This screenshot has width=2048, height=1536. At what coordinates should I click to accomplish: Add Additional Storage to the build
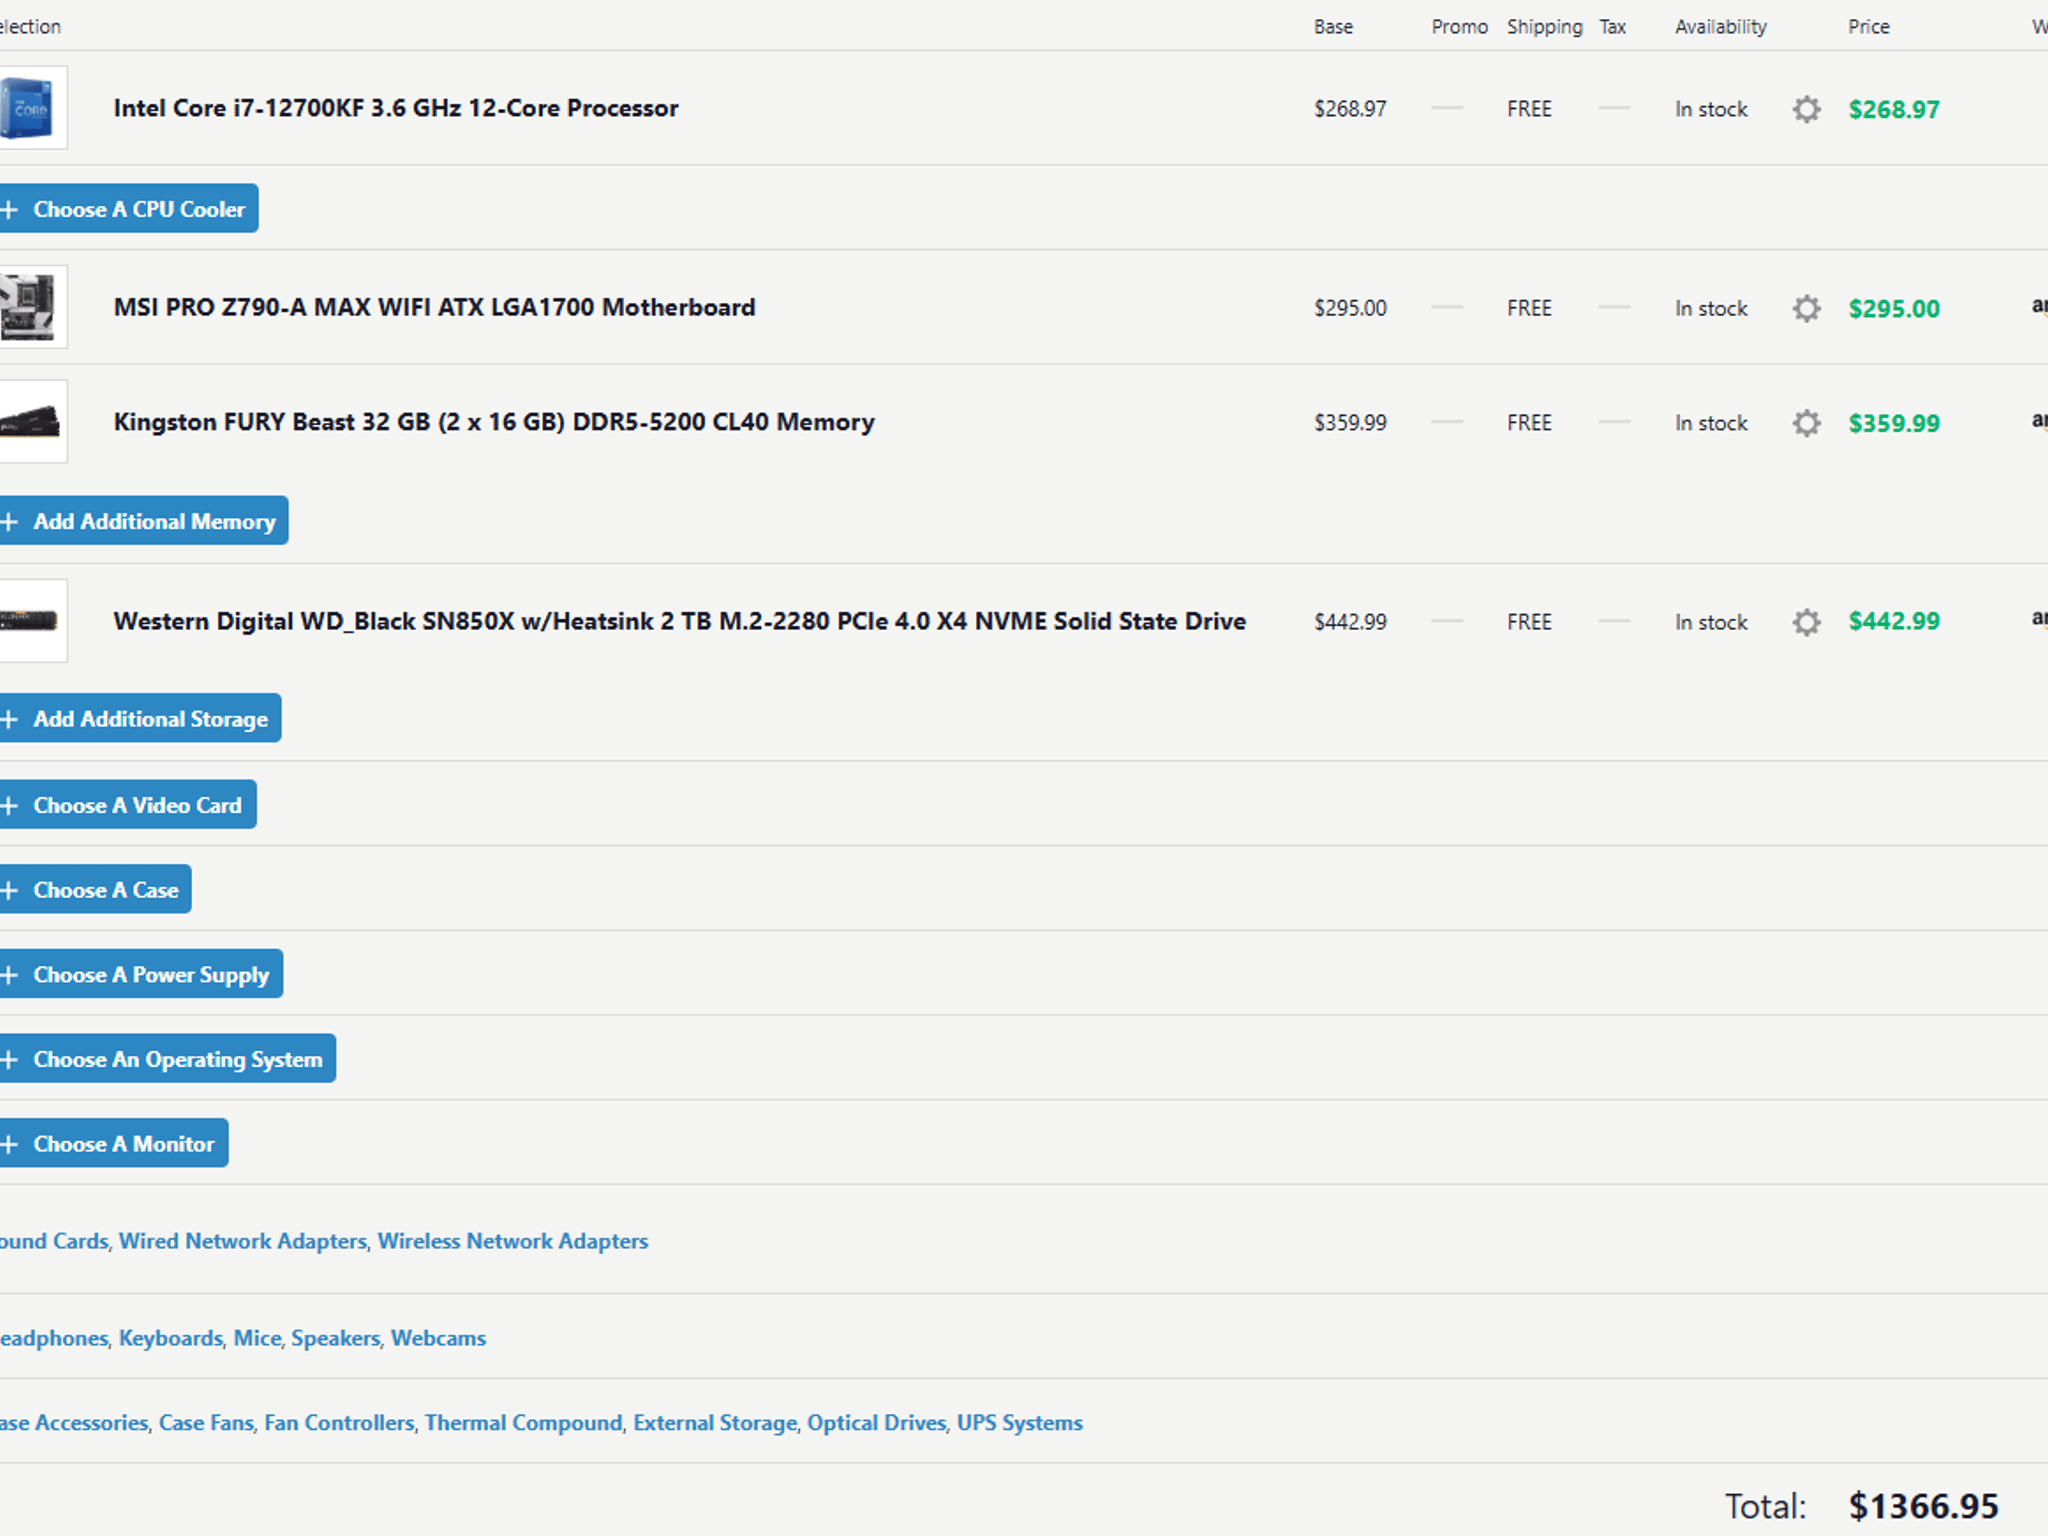(x=140, y=718)
